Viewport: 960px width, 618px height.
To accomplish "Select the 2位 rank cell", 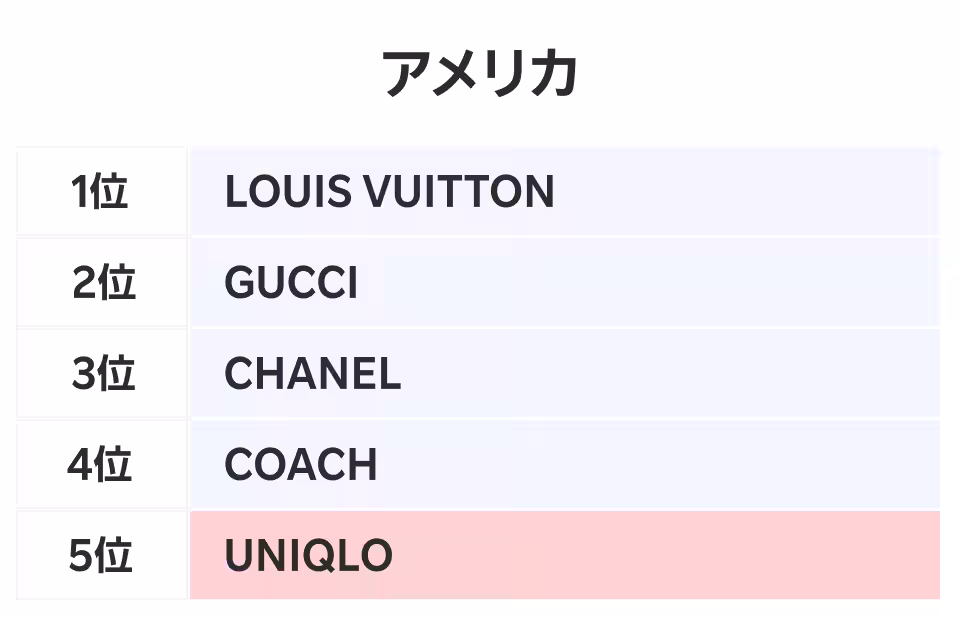I will pos(103,284).
